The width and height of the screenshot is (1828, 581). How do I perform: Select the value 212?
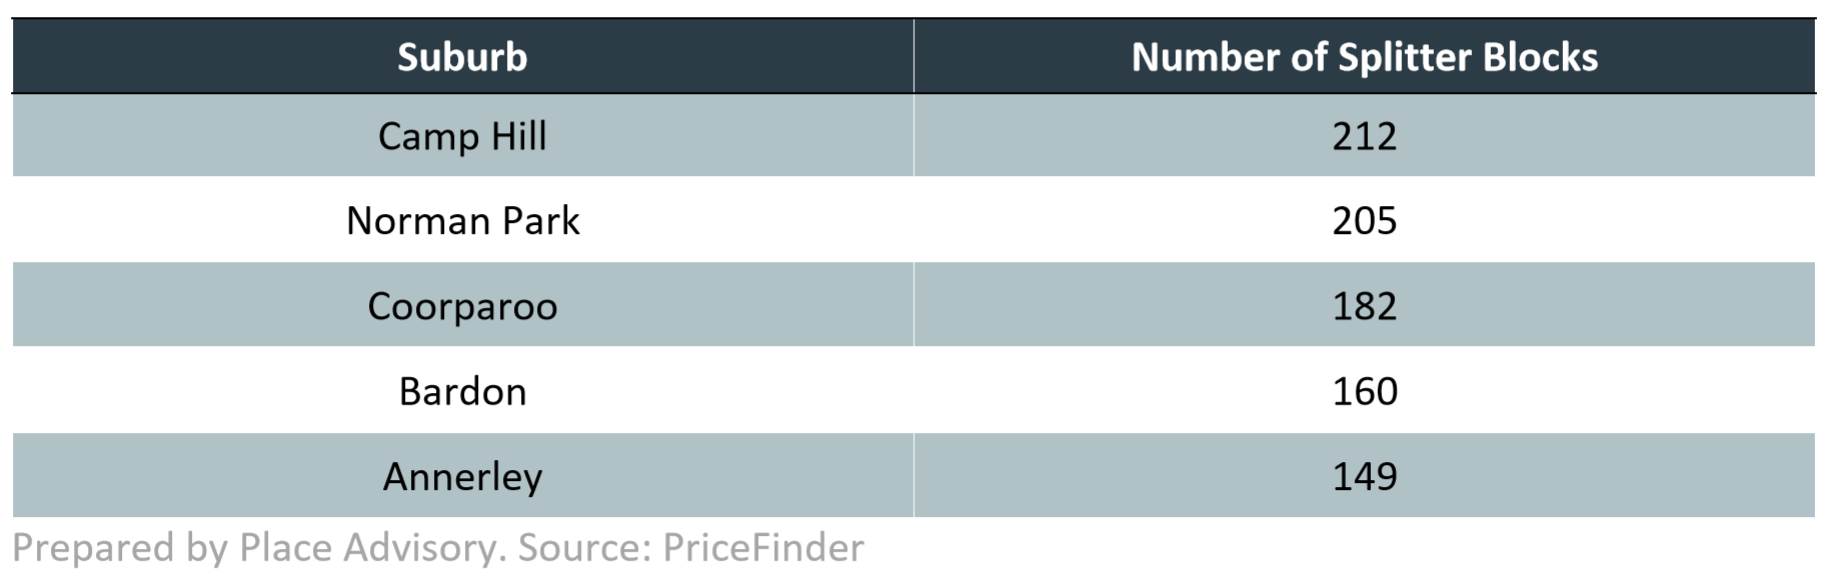pos(1364,136)
